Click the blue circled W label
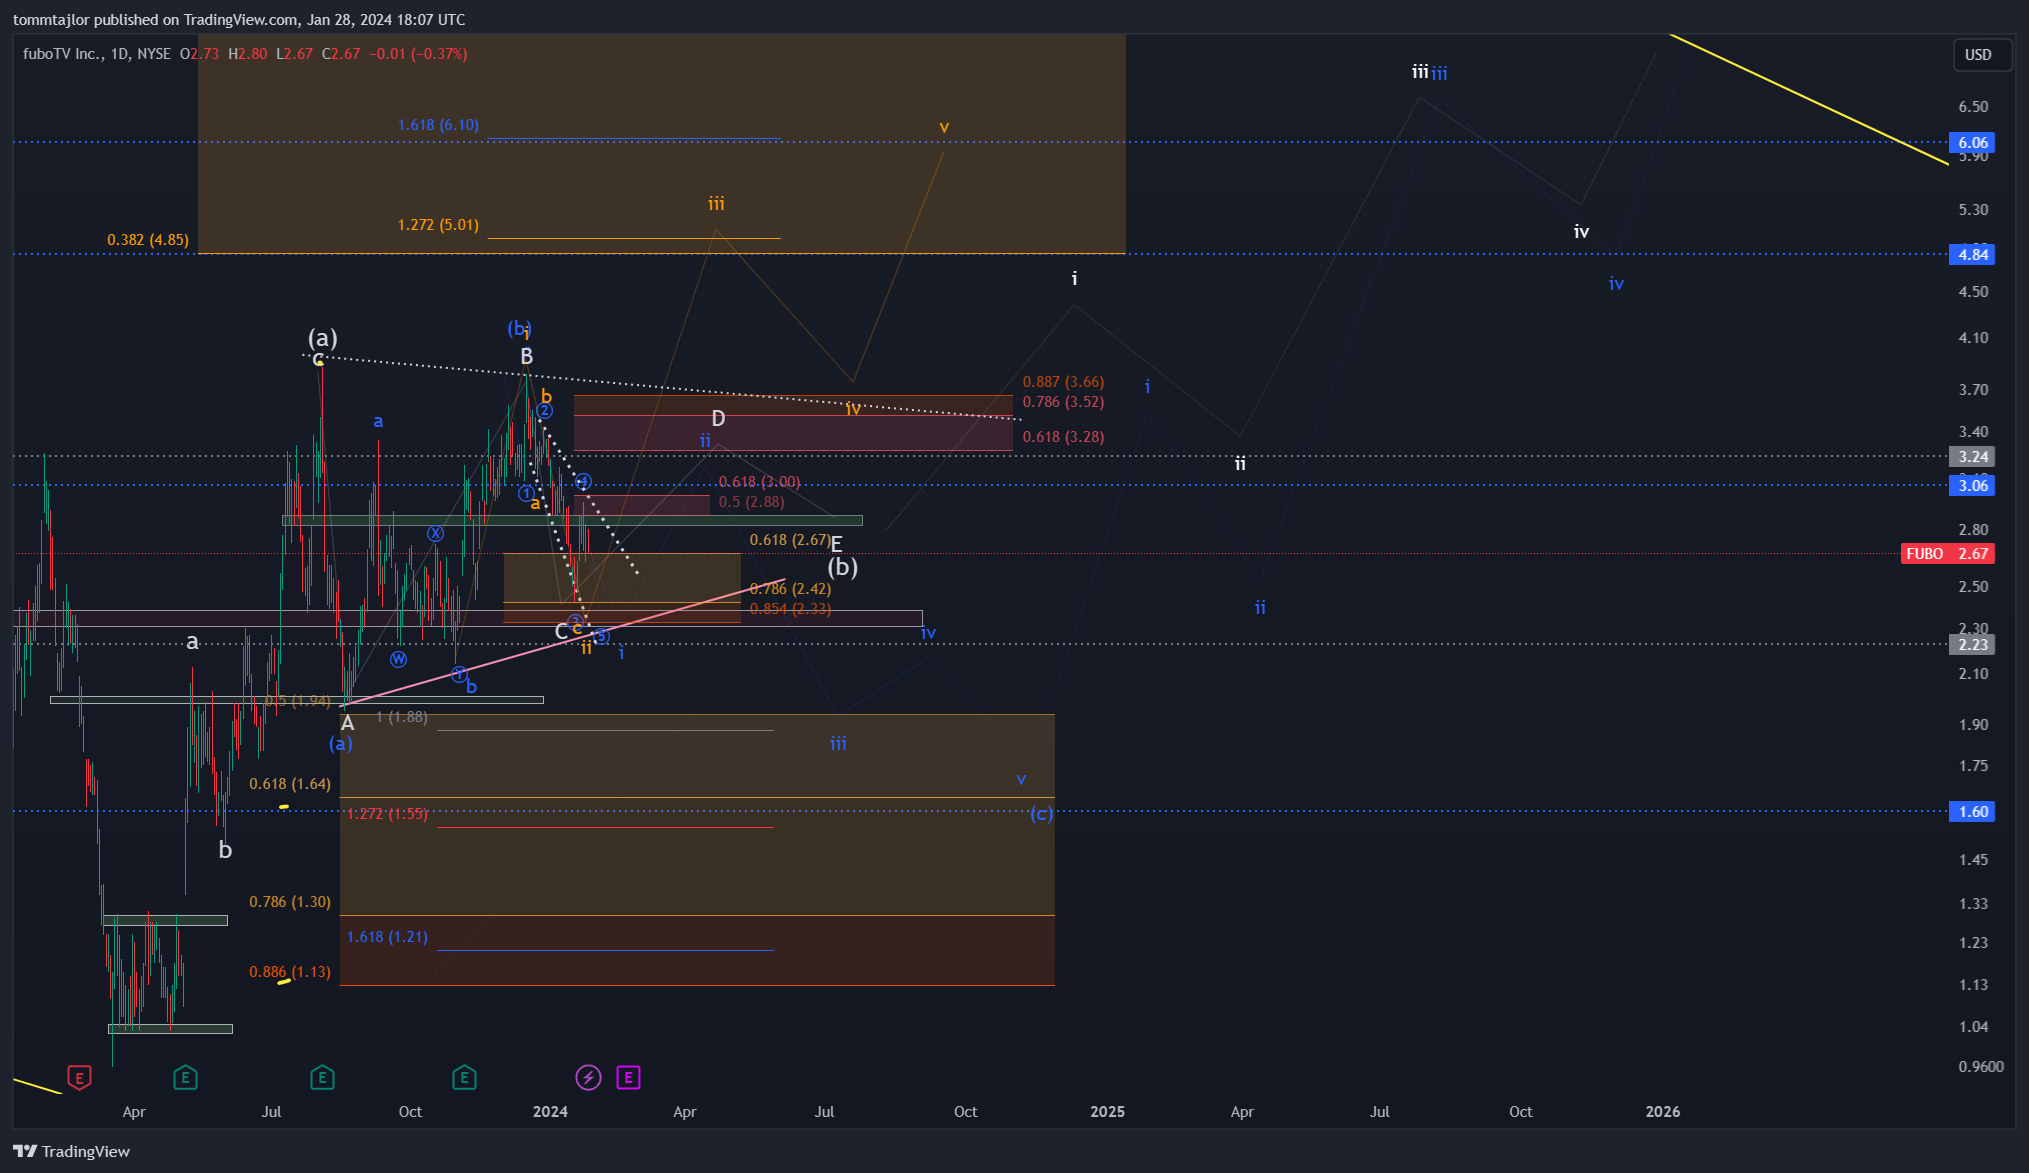The width and height of the screenshot is (2029, 1173). (398, 659)
